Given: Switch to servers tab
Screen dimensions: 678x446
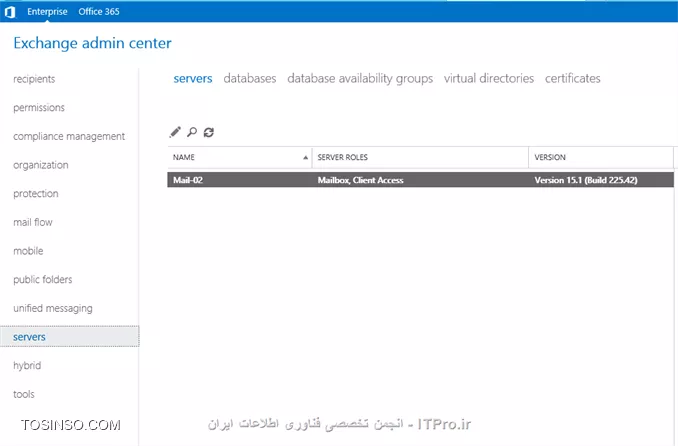Looking at the screenshot, I should (193, 79).
